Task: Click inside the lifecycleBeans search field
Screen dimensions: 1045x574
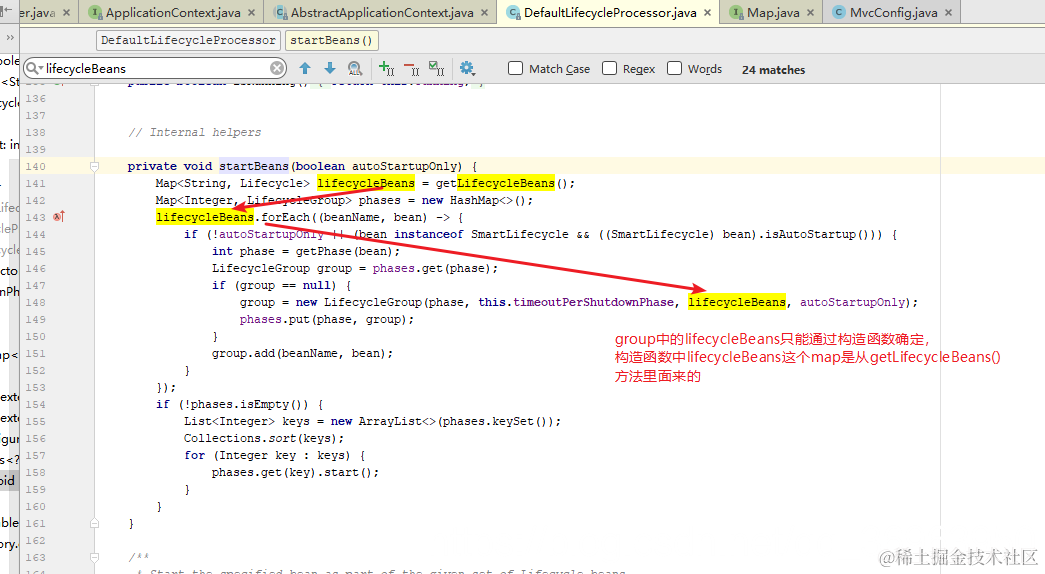Action: [157, 68]
